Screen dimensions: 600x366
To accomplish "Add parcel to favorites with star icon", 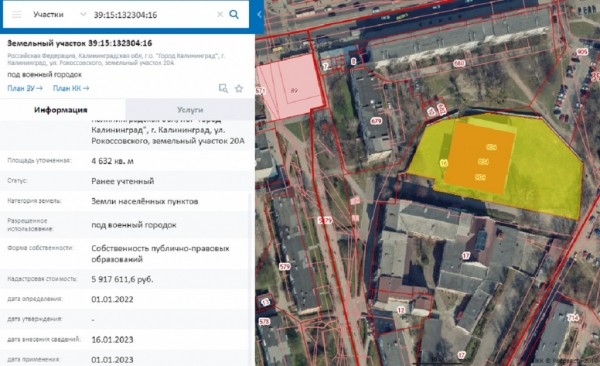I will point(239,88).
